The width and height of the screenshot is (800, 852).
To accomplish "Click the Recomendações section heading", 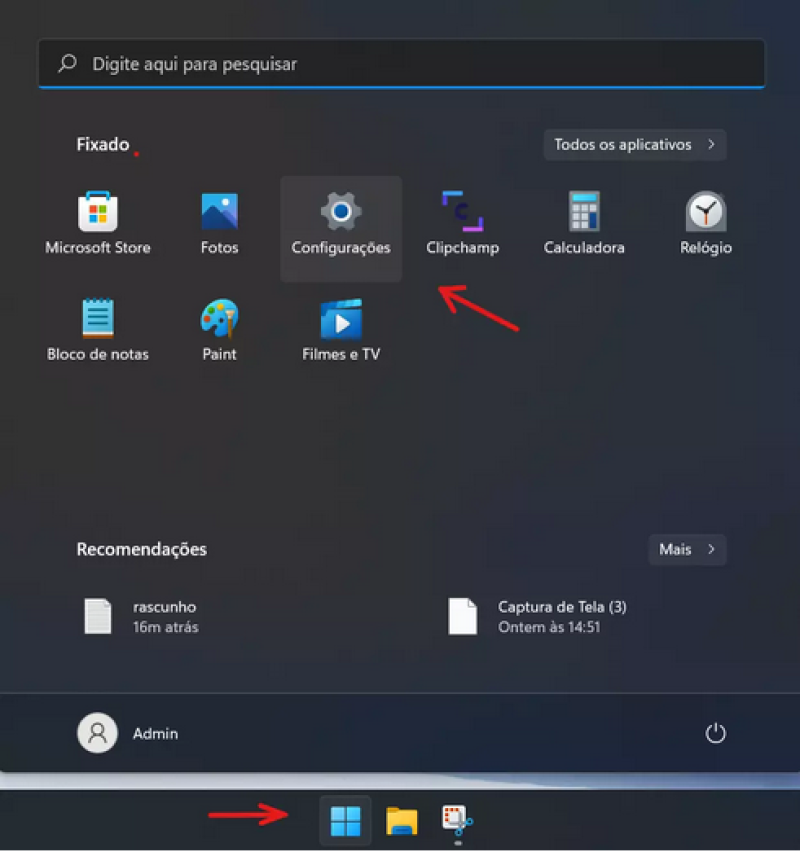I will [142, 549].
